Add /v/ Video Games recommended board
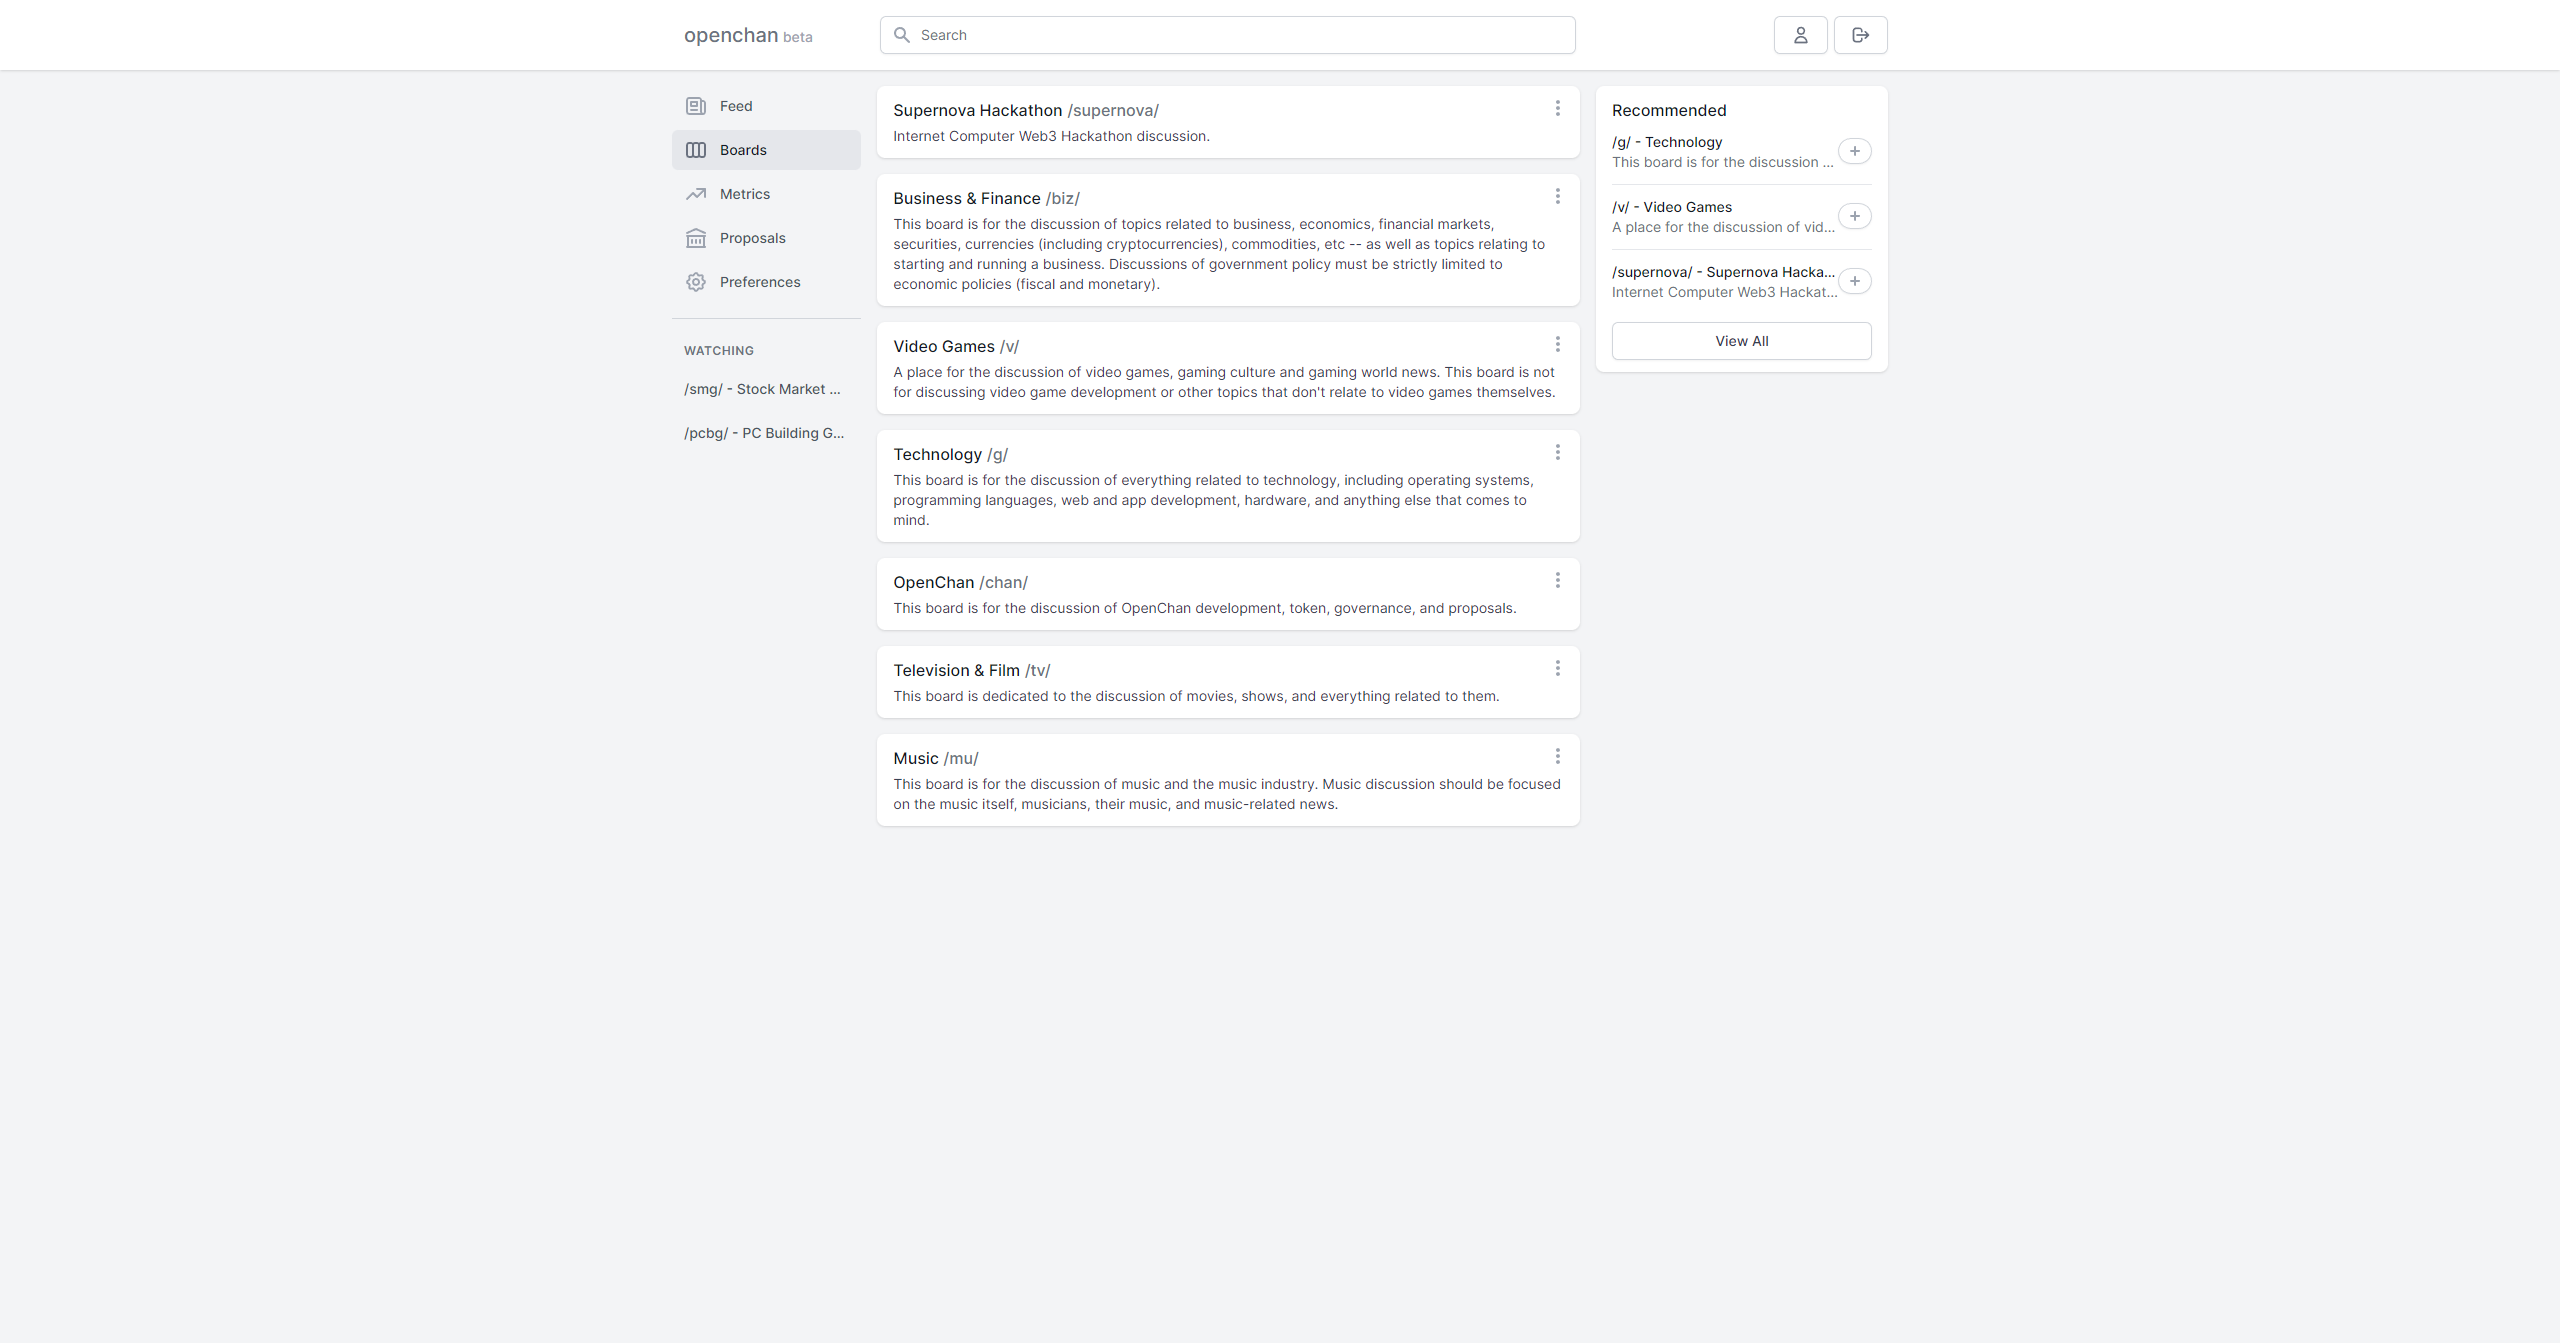The height and width of the screenshot is (1343, 2560). (x=1854, y=216)
